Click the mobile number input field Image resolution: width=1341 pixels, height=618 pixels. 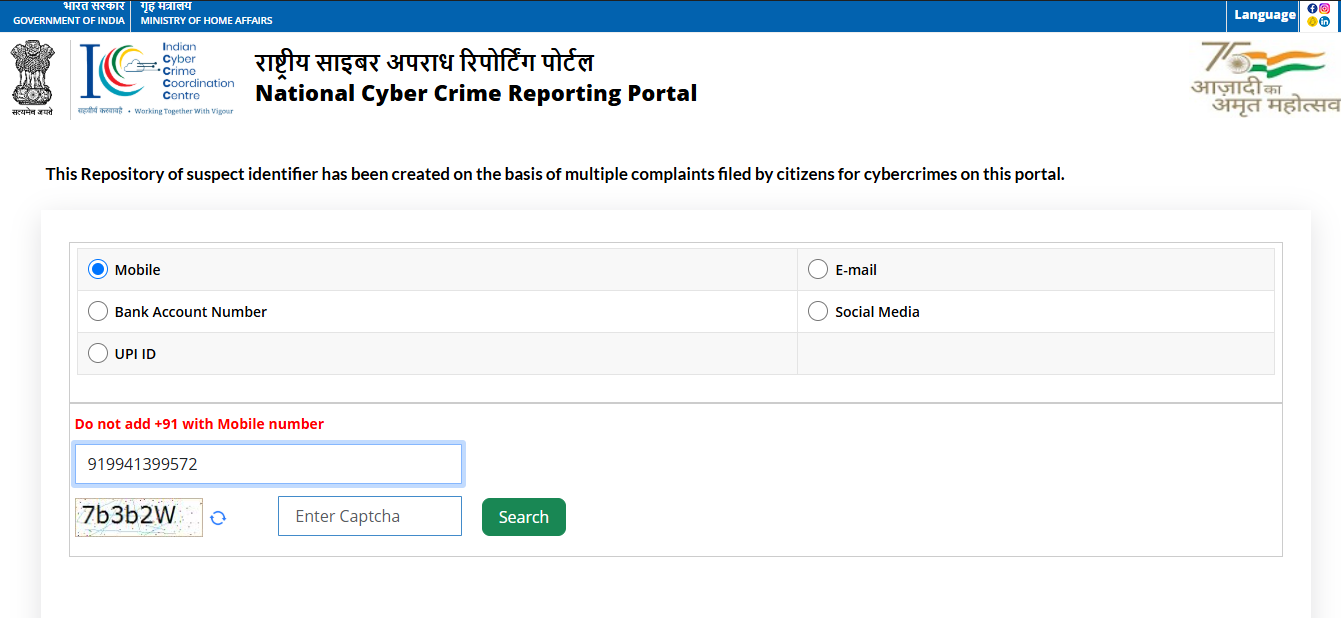[268, 464]
